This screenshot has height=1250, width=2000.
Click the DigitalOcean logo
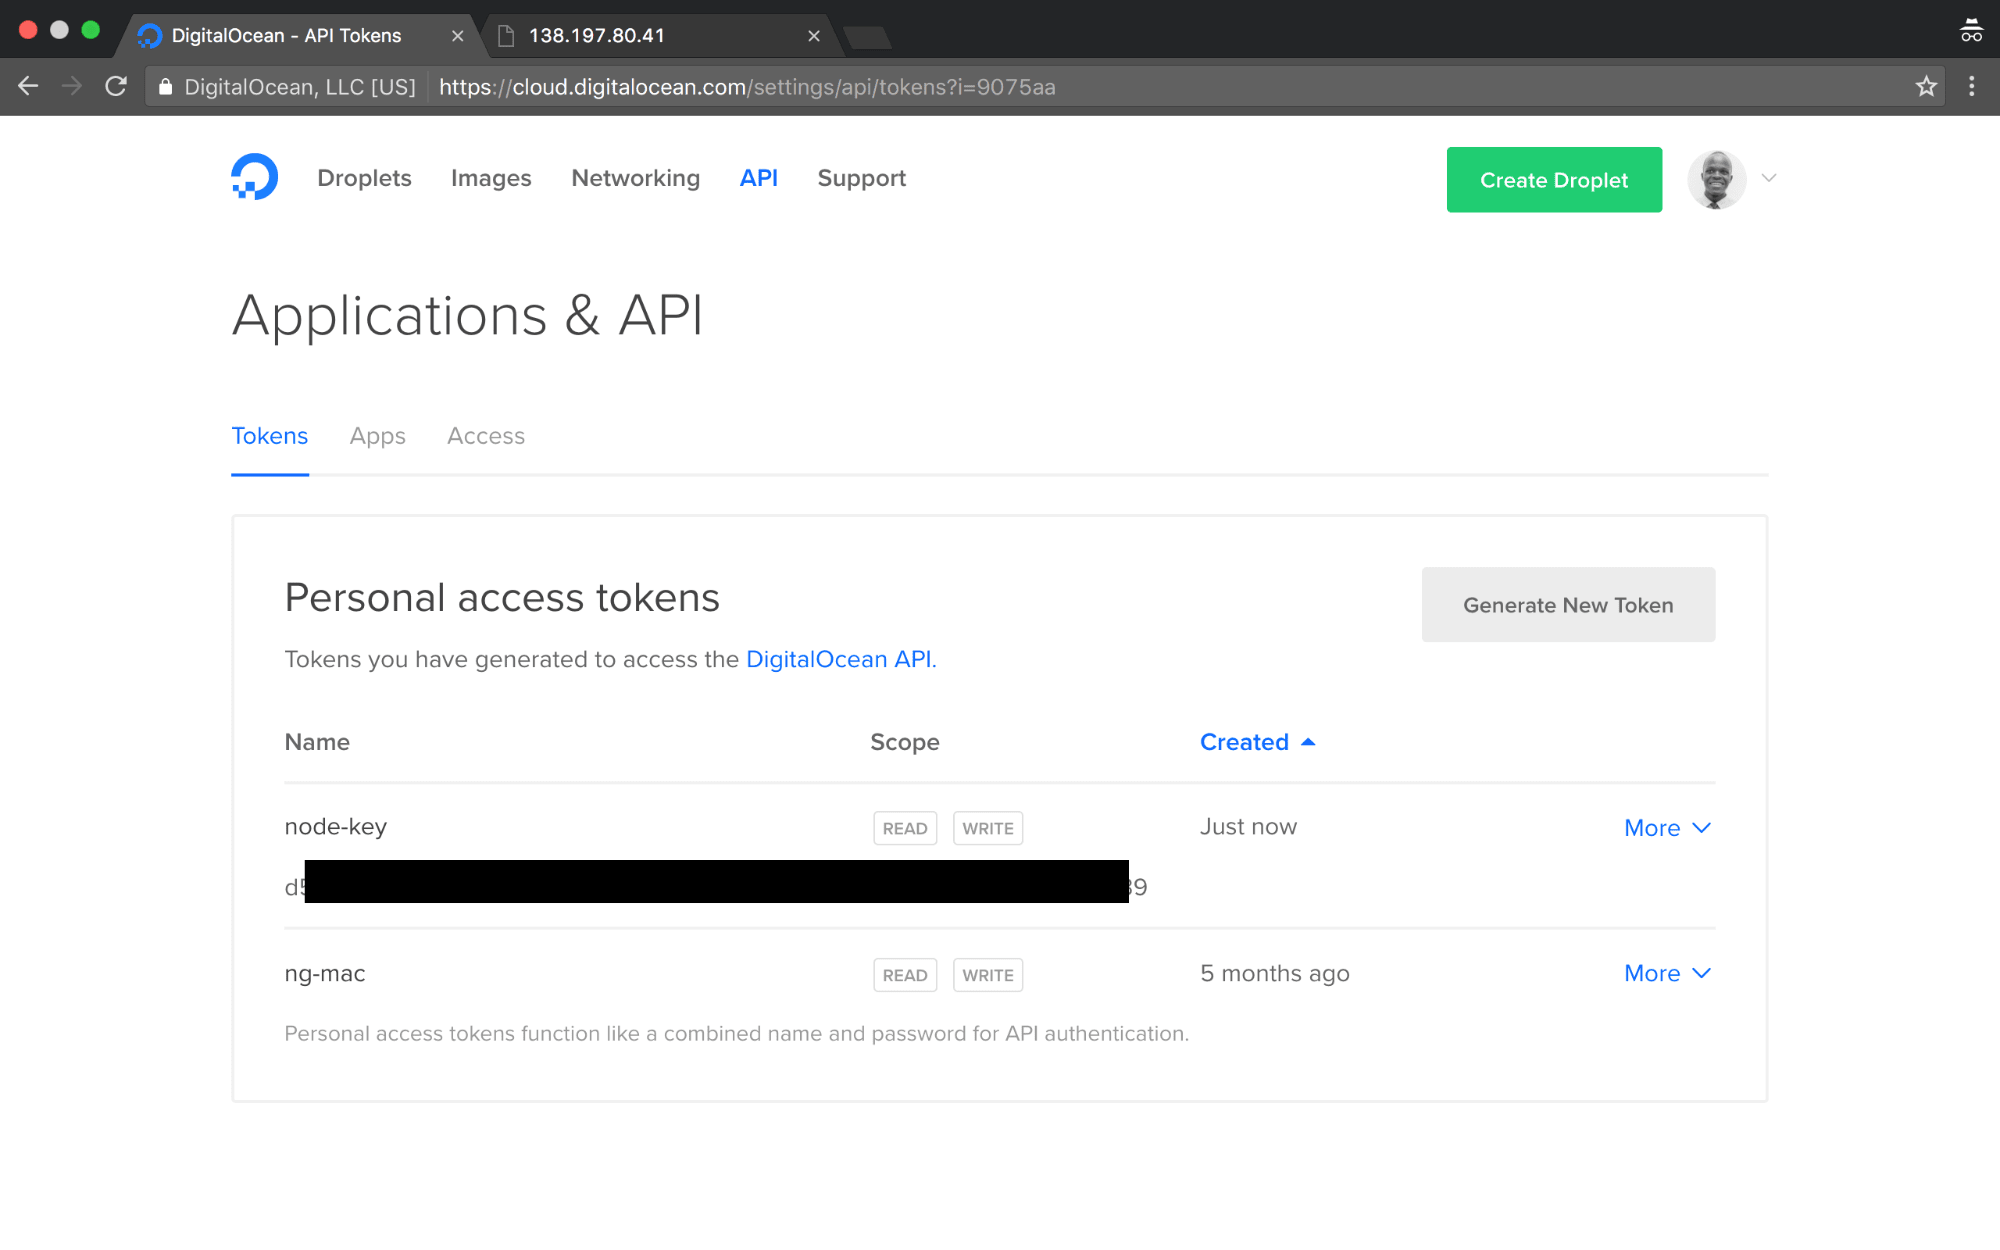tap(255, 177)
